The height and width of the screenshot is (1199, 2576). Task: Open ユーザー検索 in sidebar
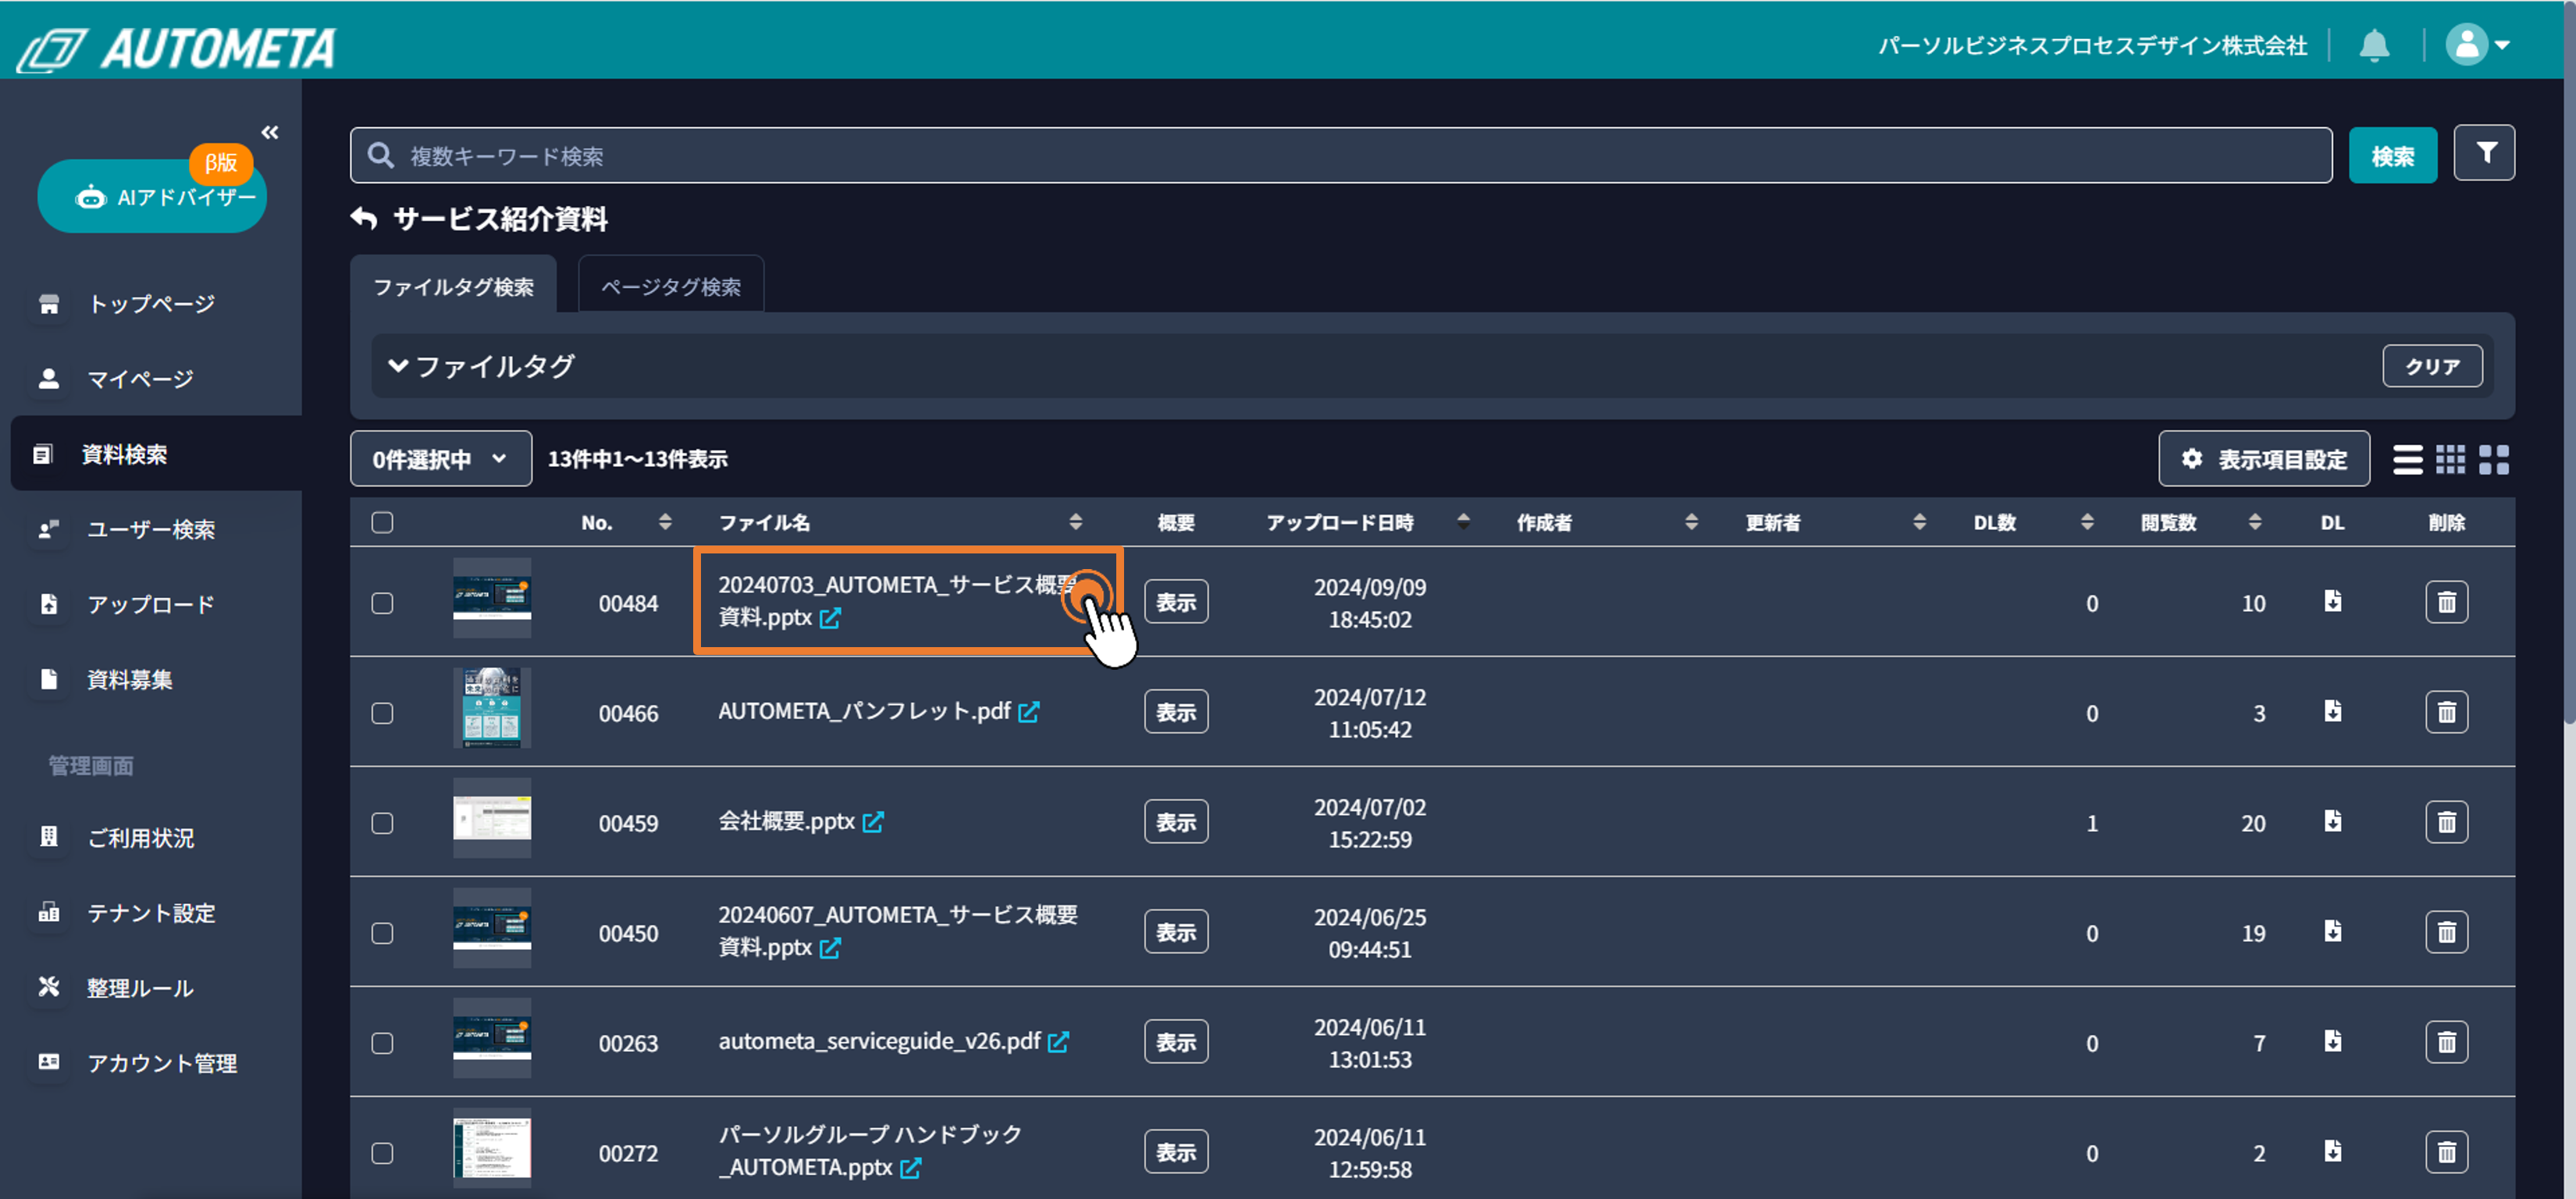tap(151, 529)
